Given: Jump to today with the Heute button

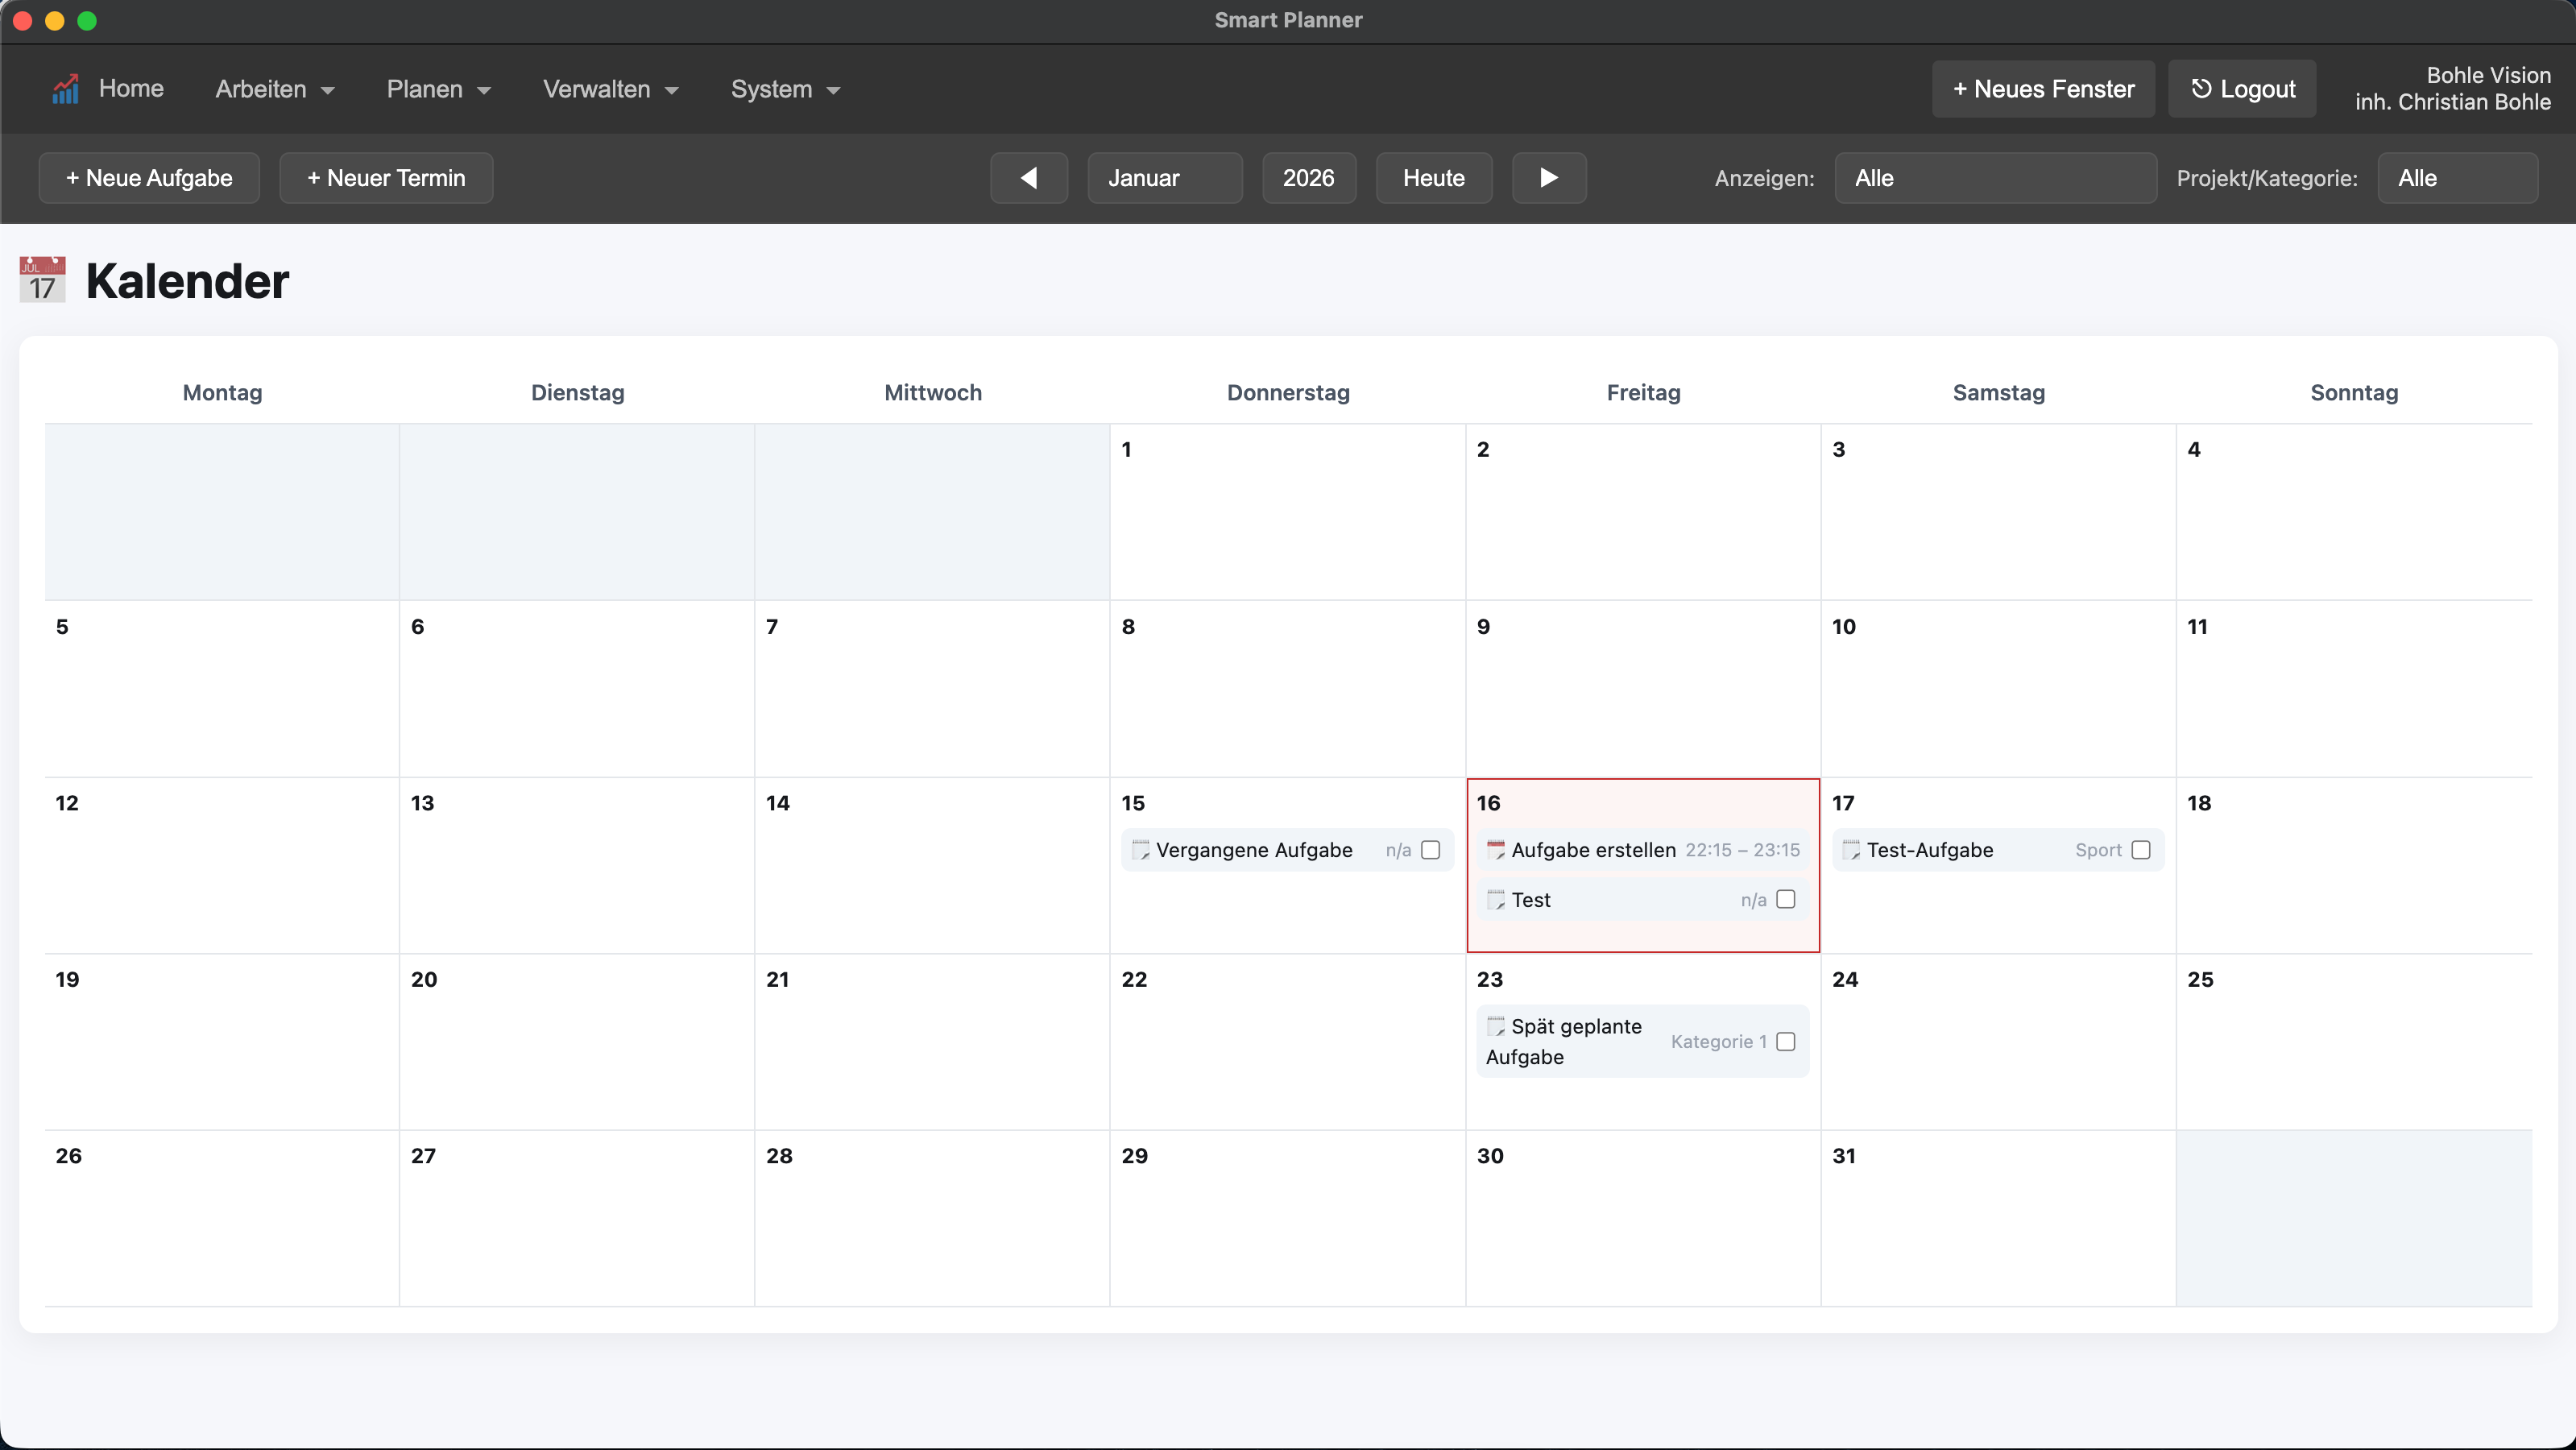Looking at the screenshot, I should (1433, 178).
